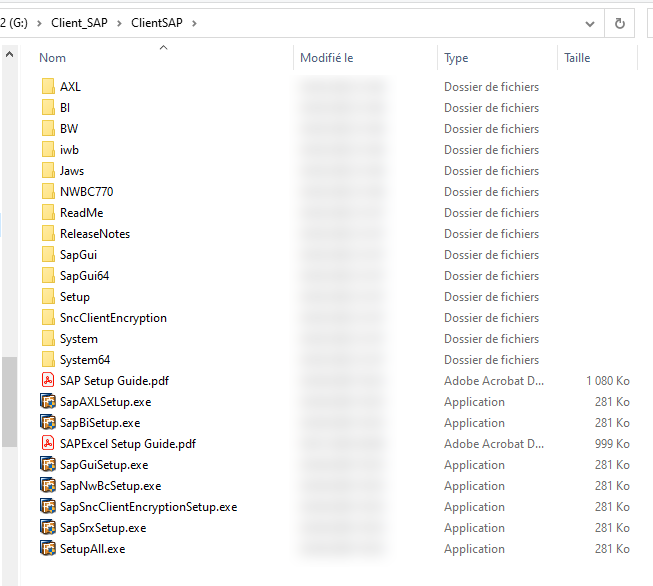This screenshot has height=586, width=653.
Task: Click the 1 080 Ko size value
Action: point(608,381)
